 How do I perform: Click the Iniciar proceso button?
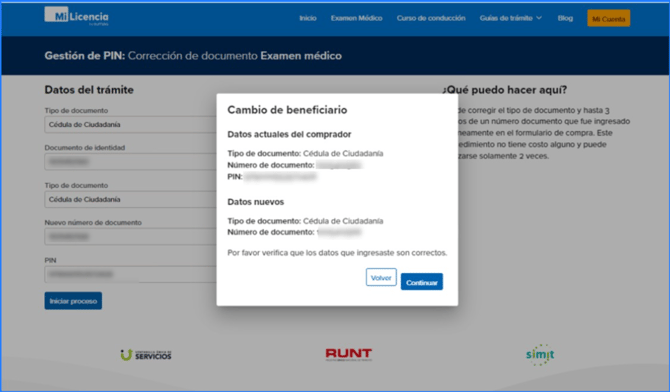pyautogui.click(x=73, y=301)
